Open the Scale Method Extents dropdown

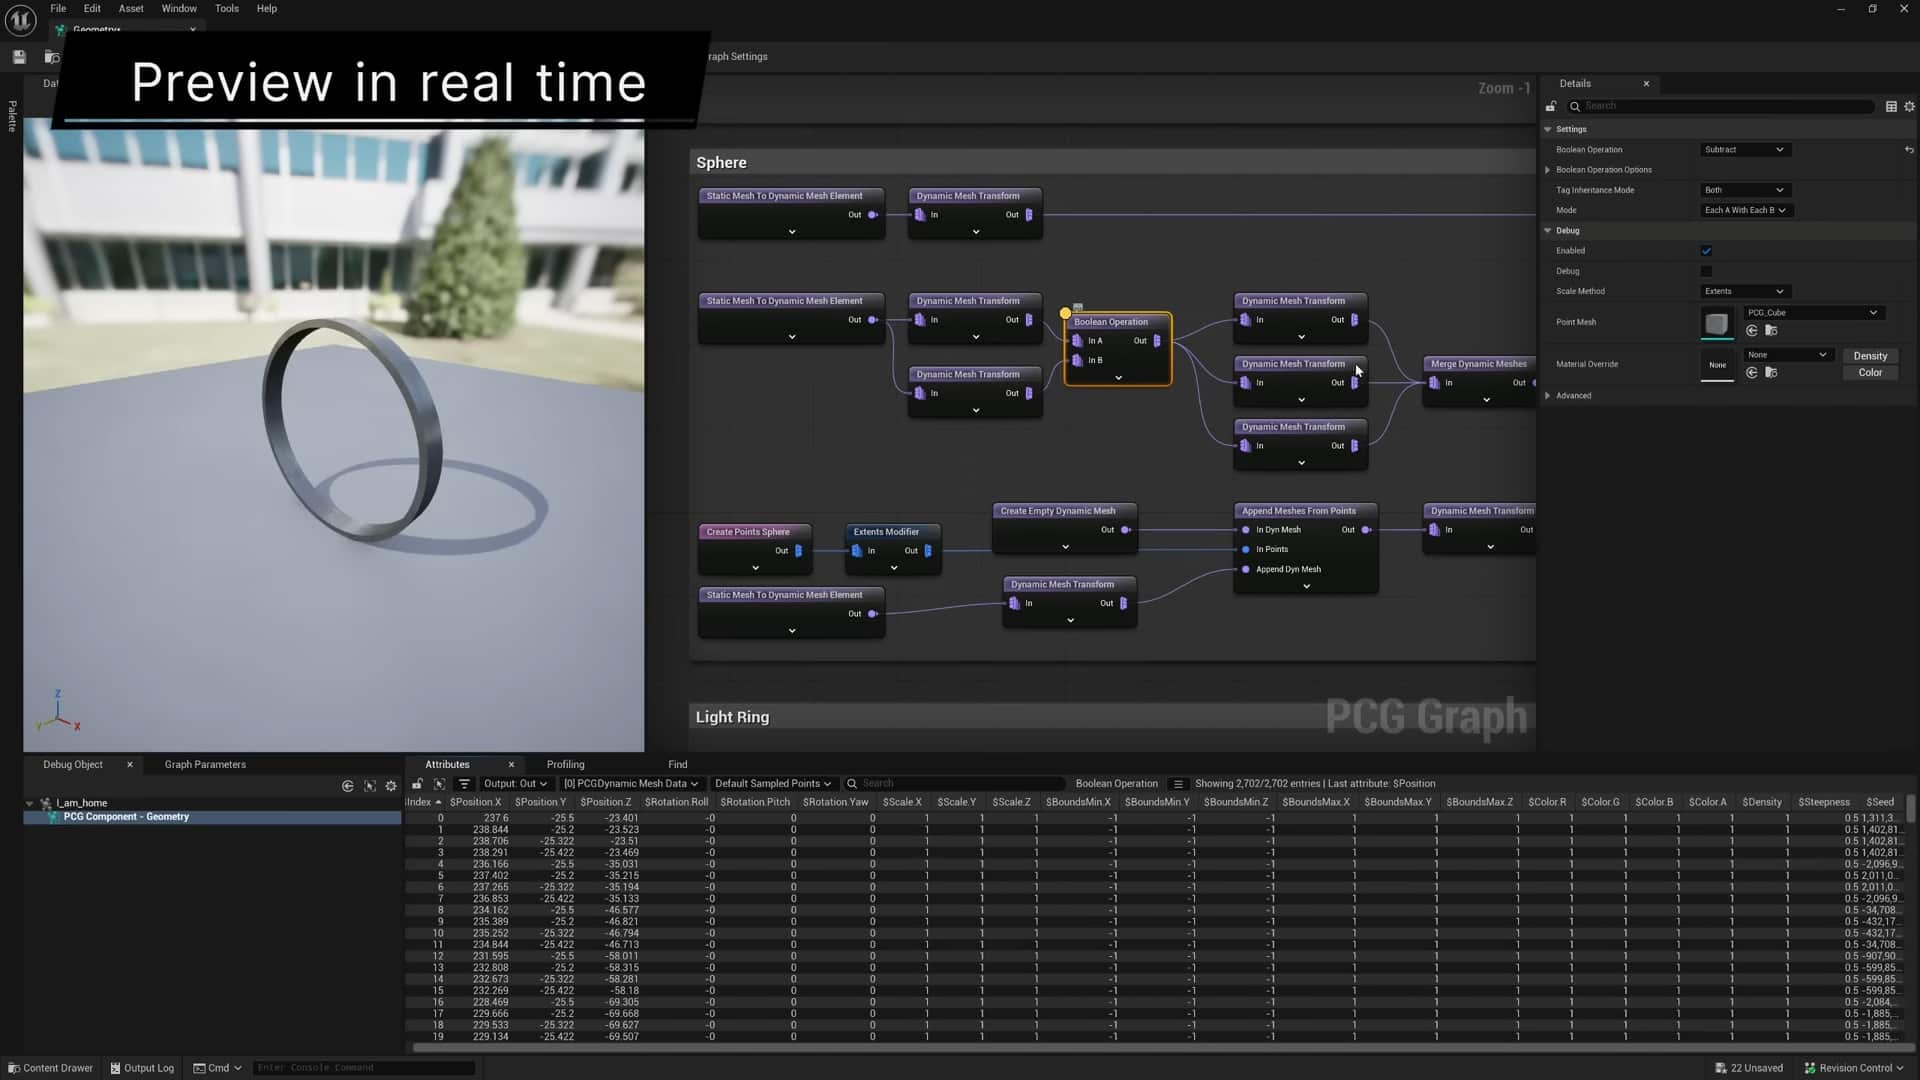[1743, 291]
